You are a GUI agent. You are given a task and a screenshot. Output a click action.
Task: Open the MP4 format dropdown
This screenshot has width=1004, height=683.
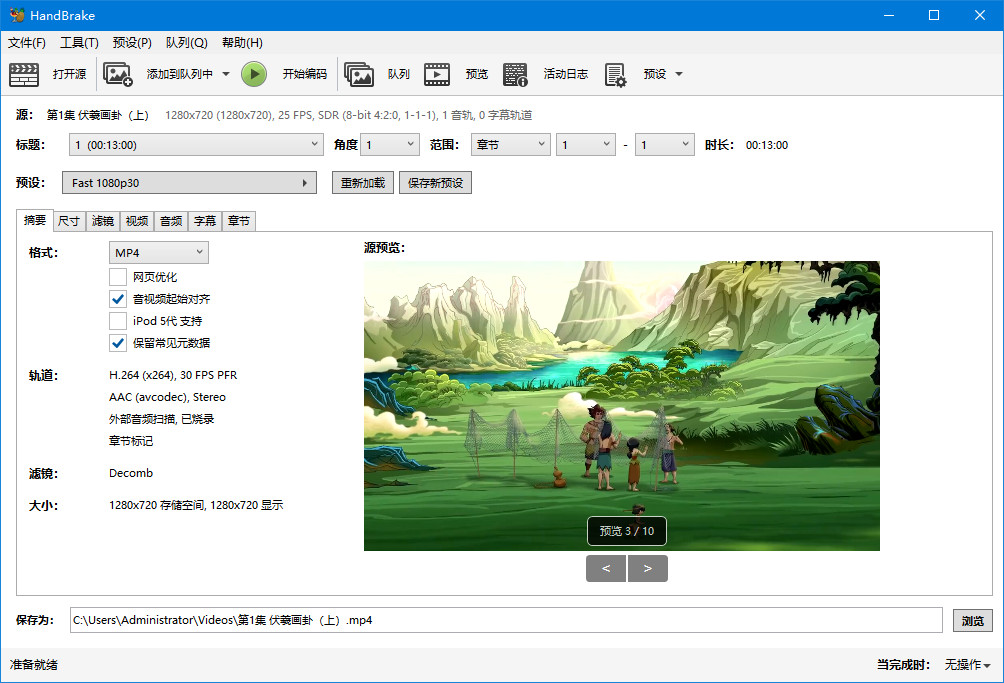159,253
